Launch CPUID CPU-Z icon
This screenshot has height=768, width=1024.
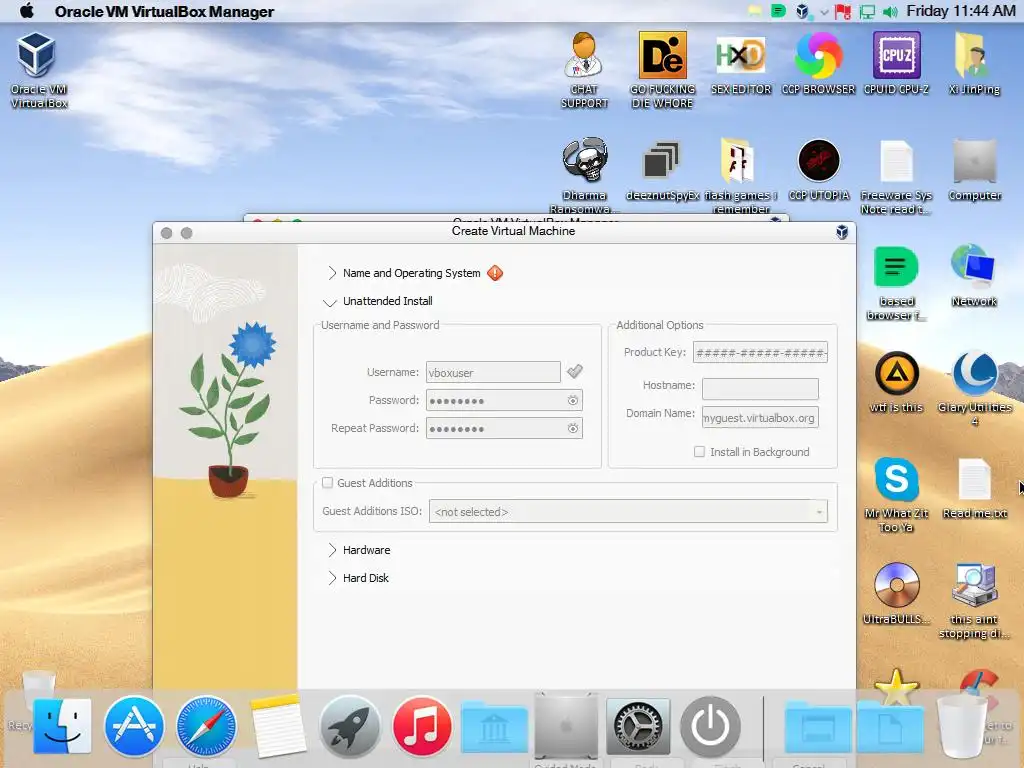pyautogui.click(x=896, y=63)
